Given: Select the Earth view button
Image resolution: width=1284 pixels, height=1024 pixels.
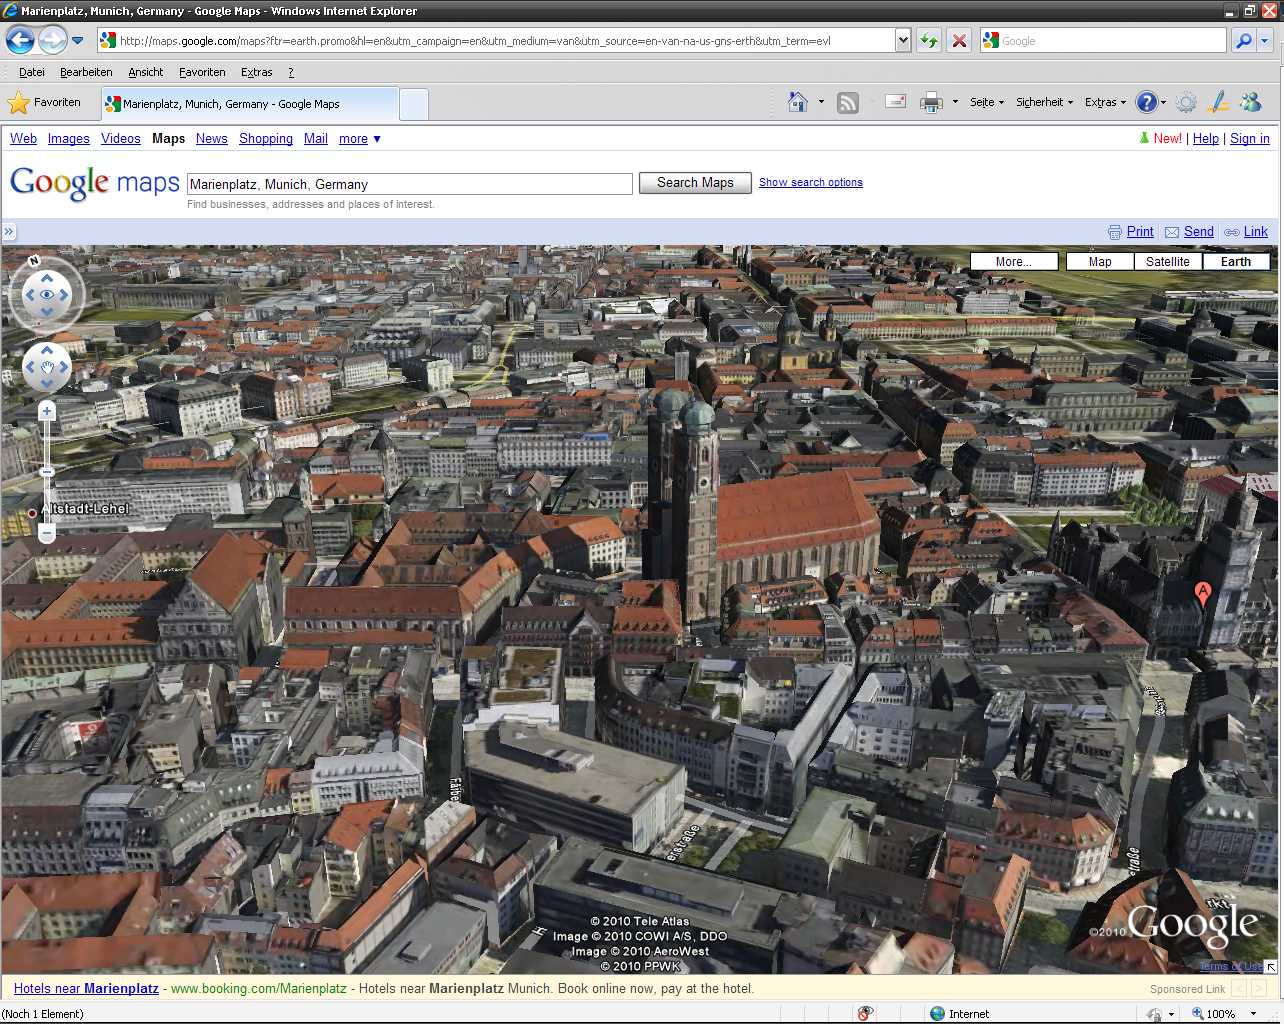Looking at the screenshot, I should (1236, 261).
